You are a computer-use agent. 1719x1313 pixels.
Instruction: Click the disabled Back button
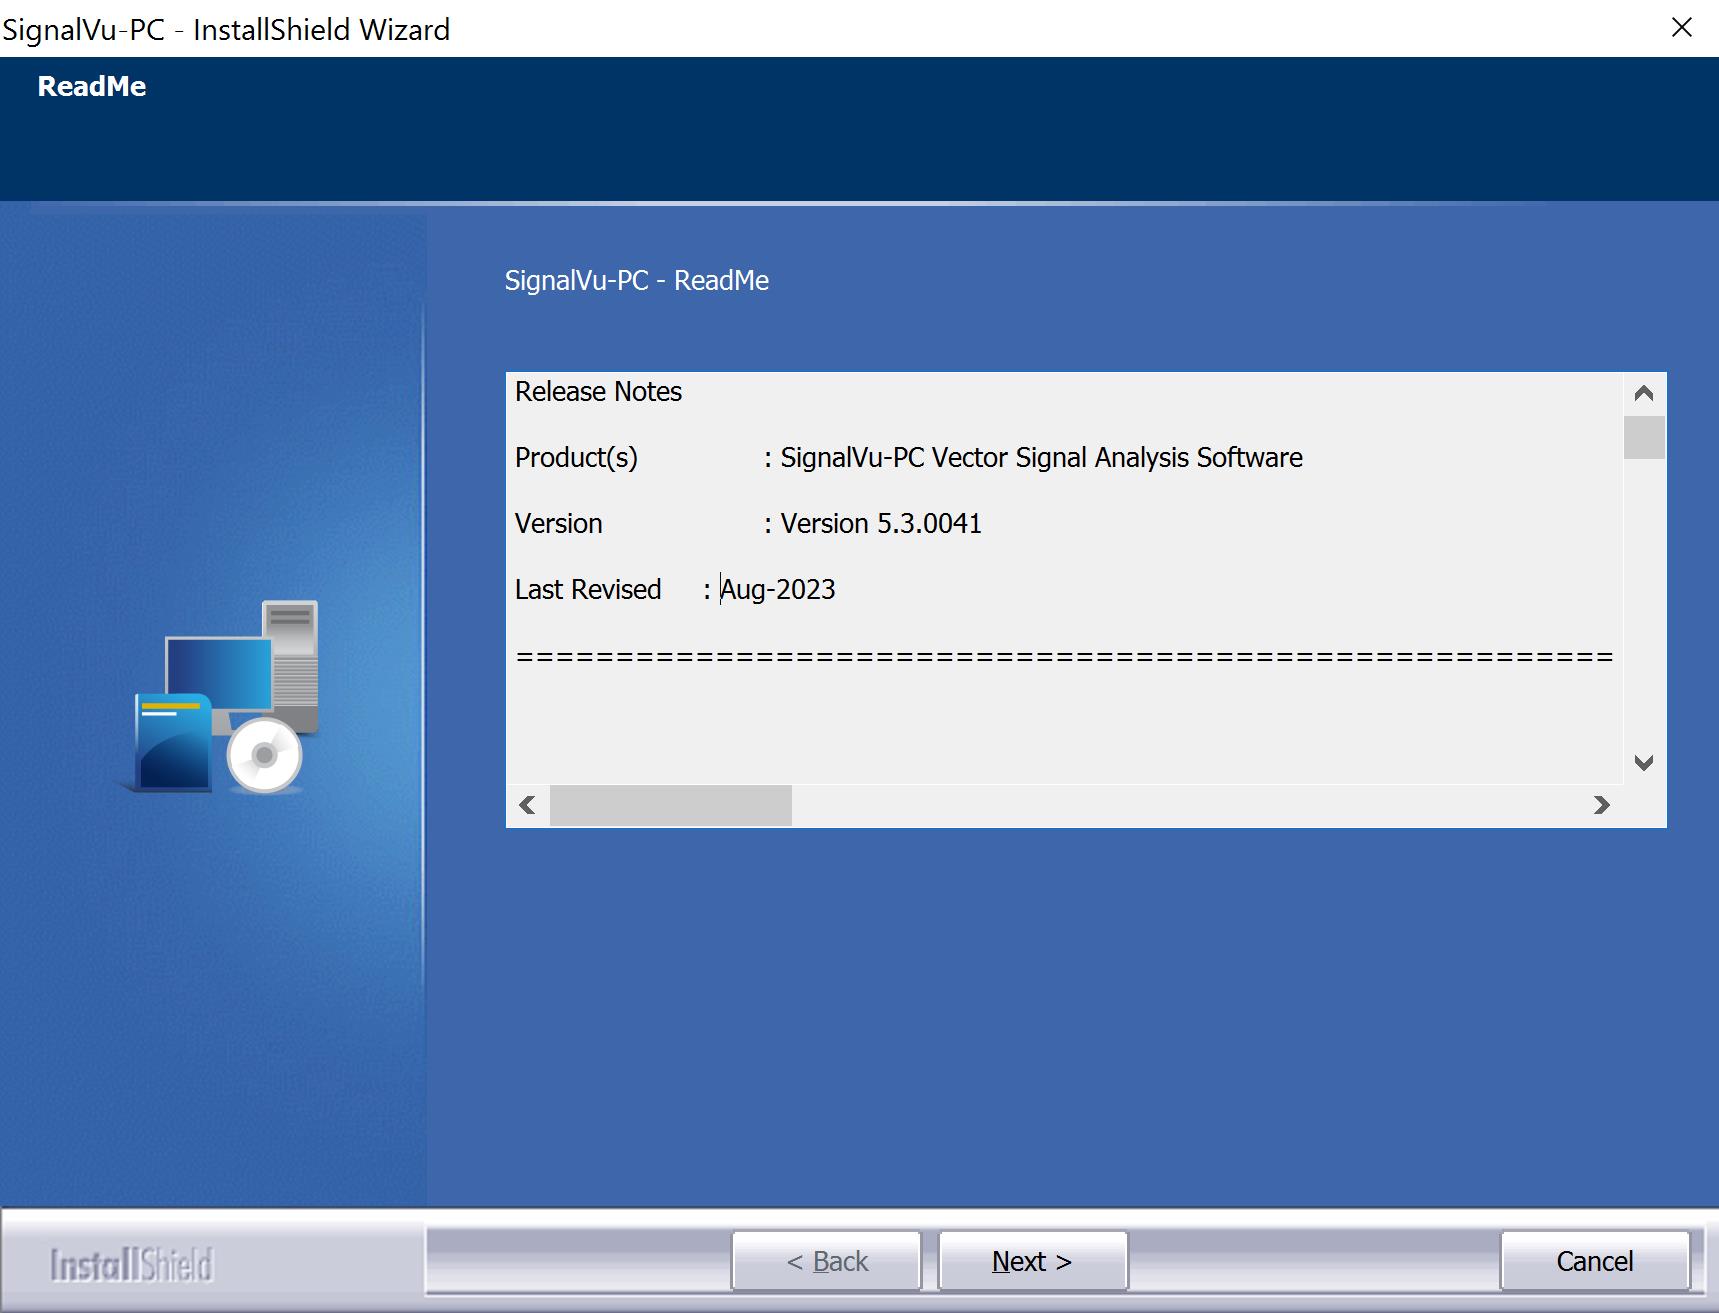(x=826, y=1261)
